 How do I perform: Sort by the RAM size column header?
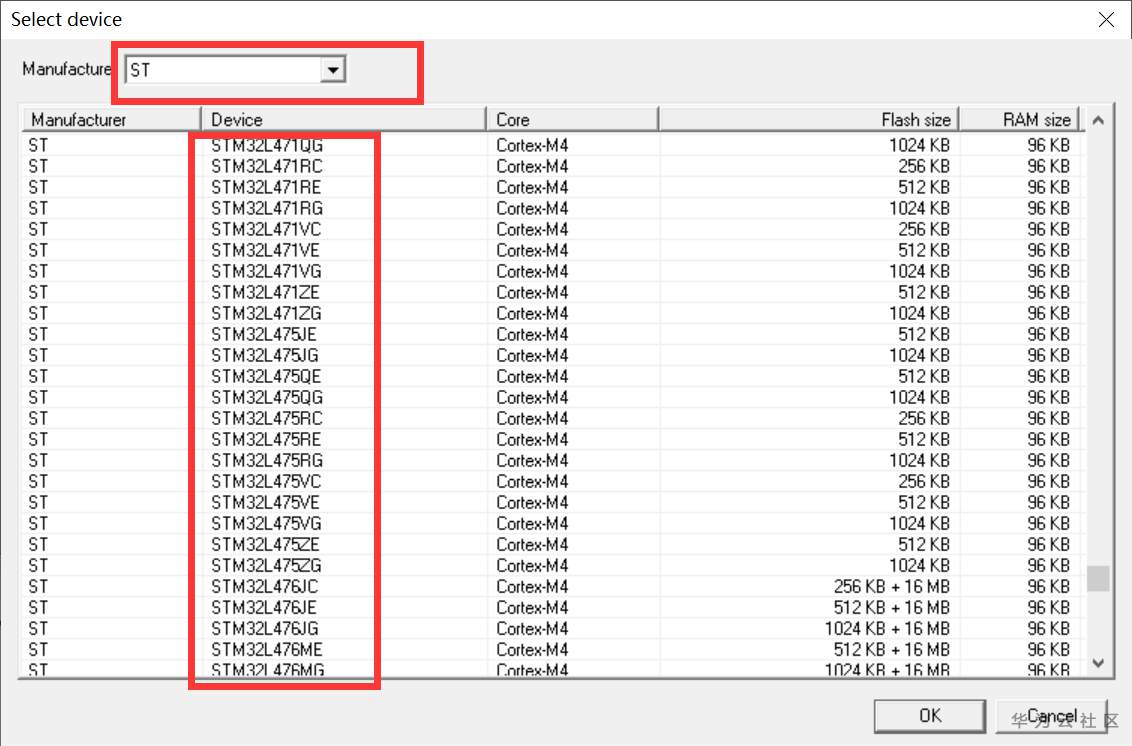(1019, 119)
